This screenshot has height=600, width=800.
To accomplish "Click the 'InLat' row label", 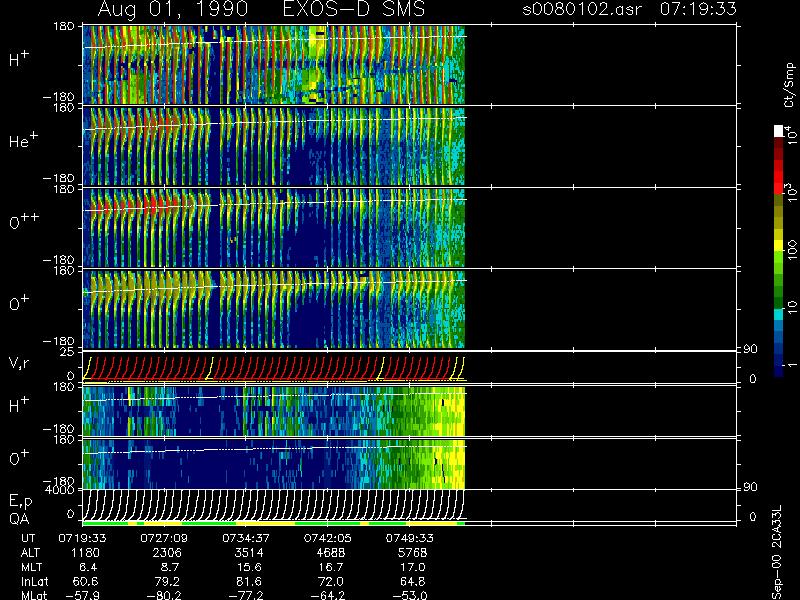I will pos(34,581).
